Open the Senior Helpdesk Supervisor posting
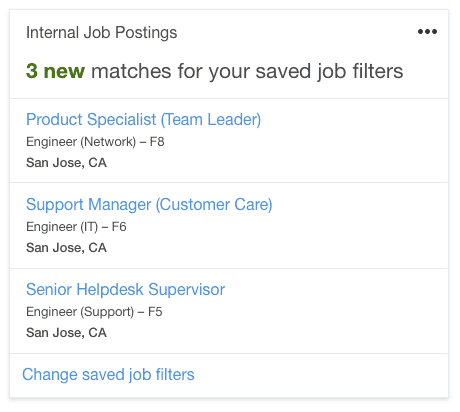This screenshot has height=412, width=460. click(125, 289)
